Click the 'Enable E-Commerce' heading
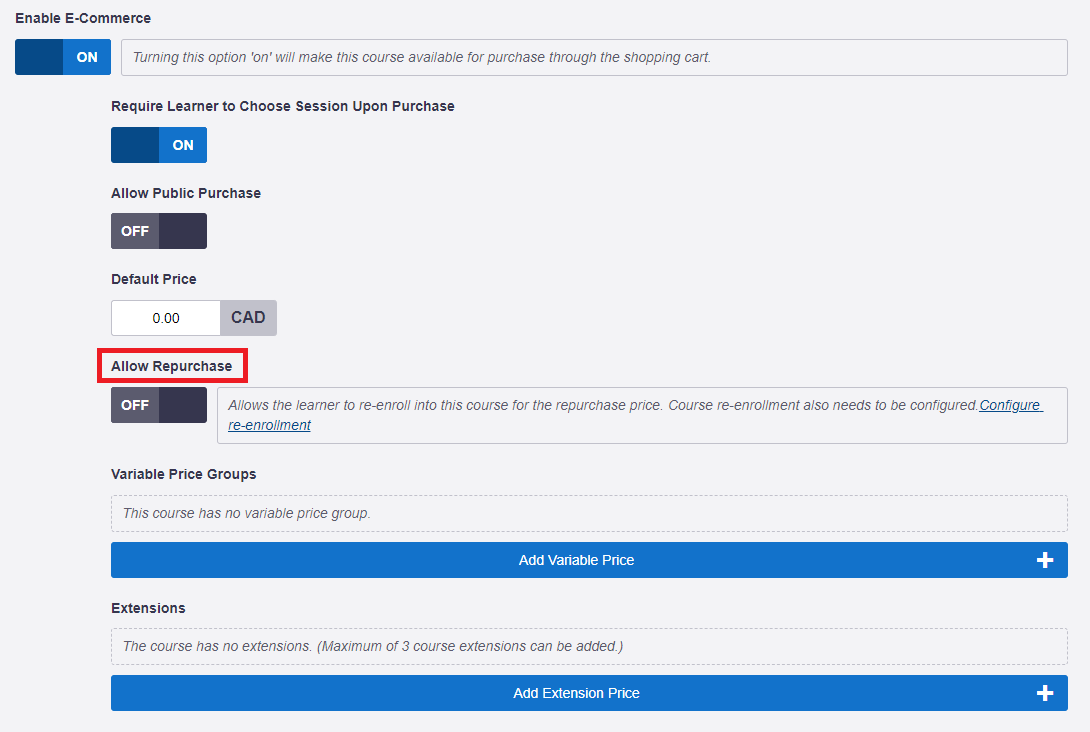The width and height of the screenshot is (1090, 732). pos(83,18)
